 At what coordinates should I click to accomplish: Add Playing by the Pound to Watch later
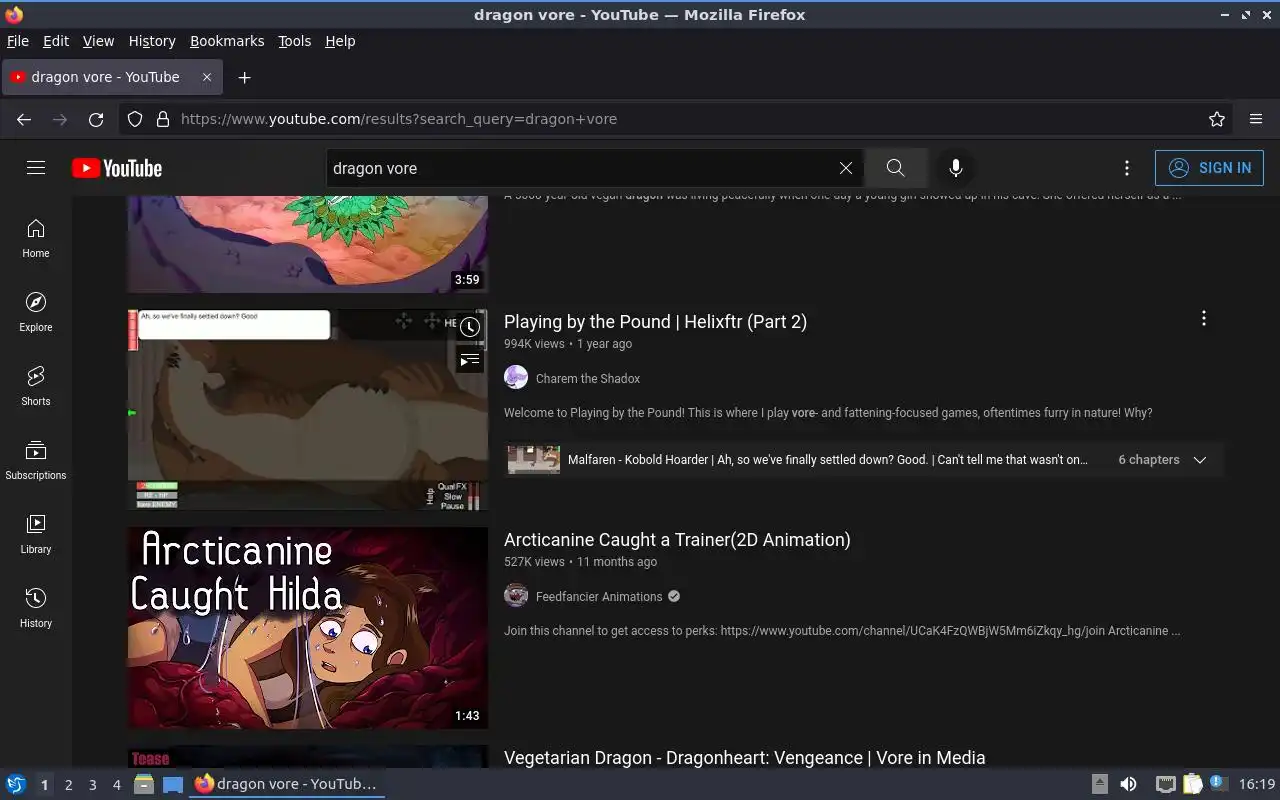click(470, 327)
